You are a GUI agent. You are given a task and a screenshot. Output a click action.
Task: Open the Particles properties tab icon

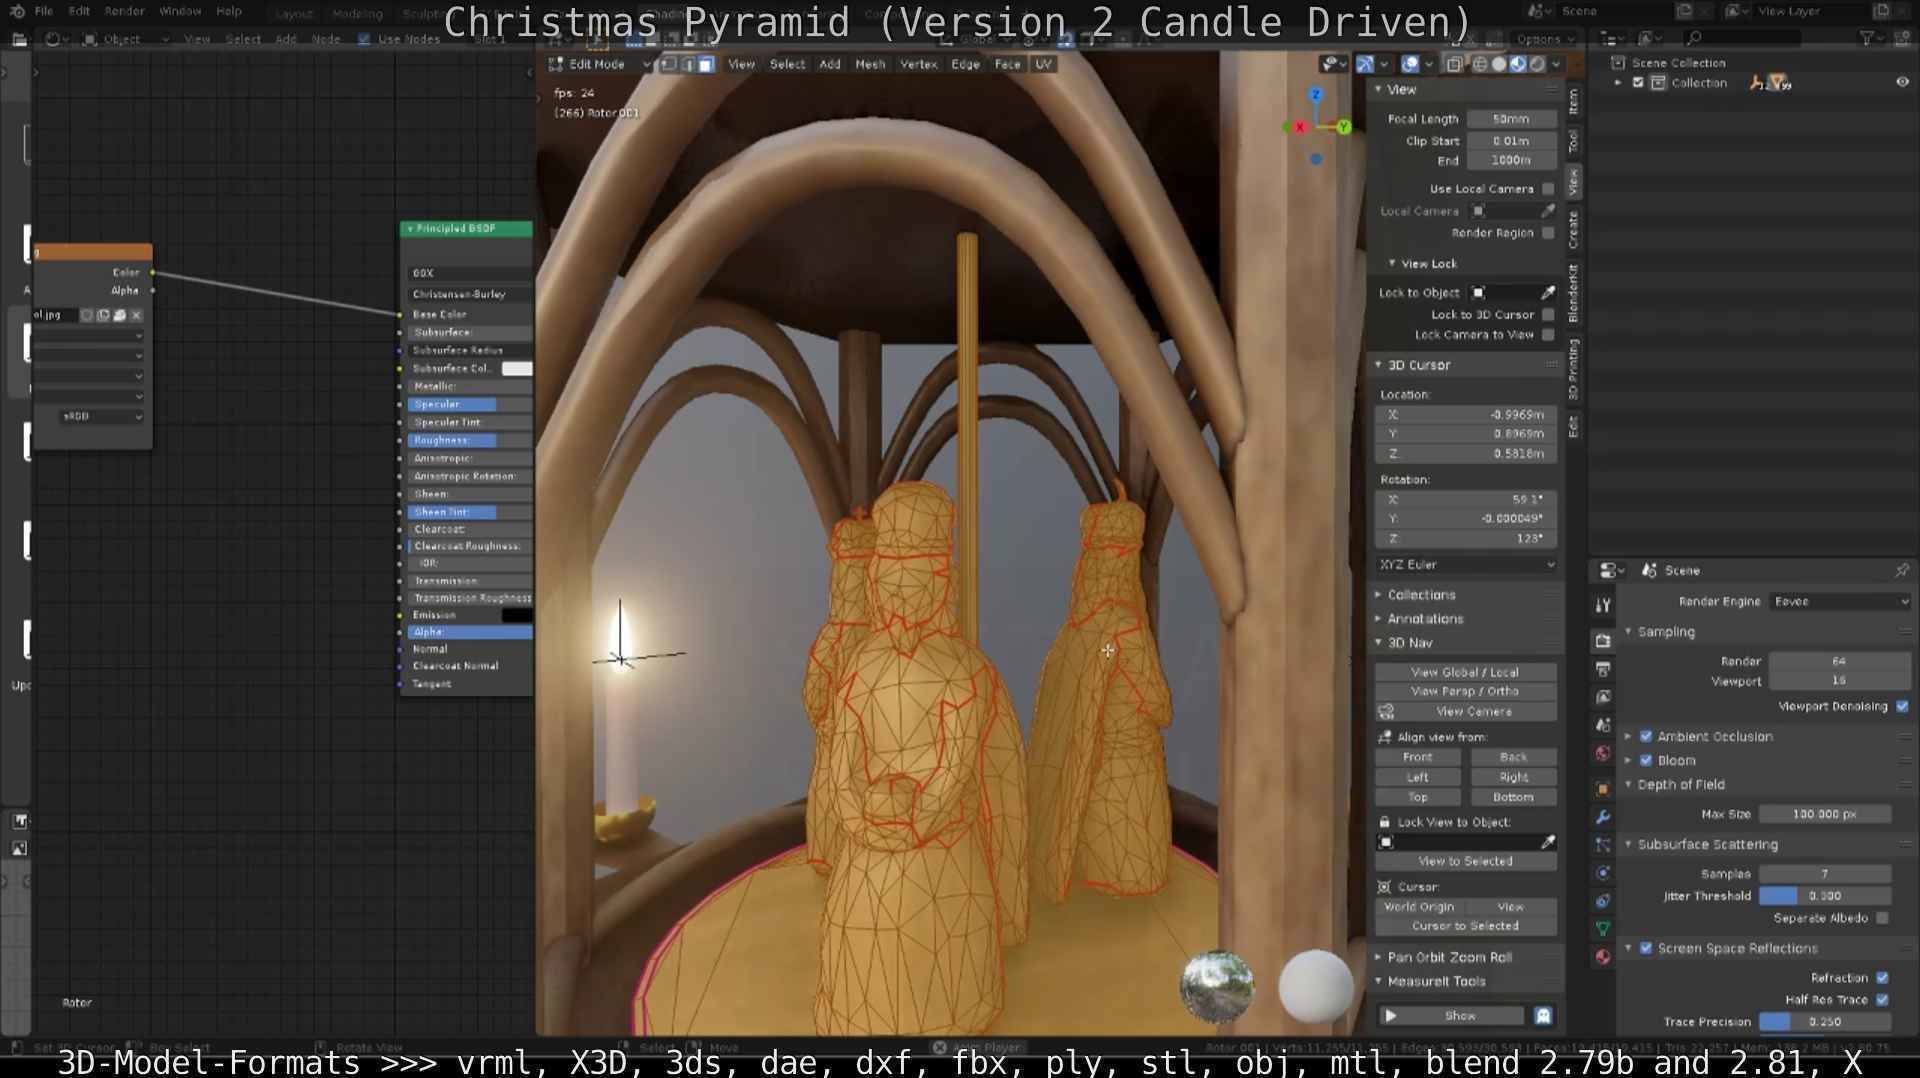click(x=1603, y=845)
